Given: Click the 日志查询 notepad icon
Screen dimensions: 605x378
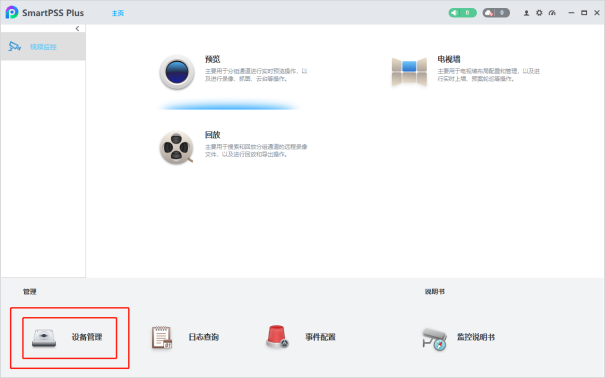Looking at the screenshot, I should click(x=162, y=337).
